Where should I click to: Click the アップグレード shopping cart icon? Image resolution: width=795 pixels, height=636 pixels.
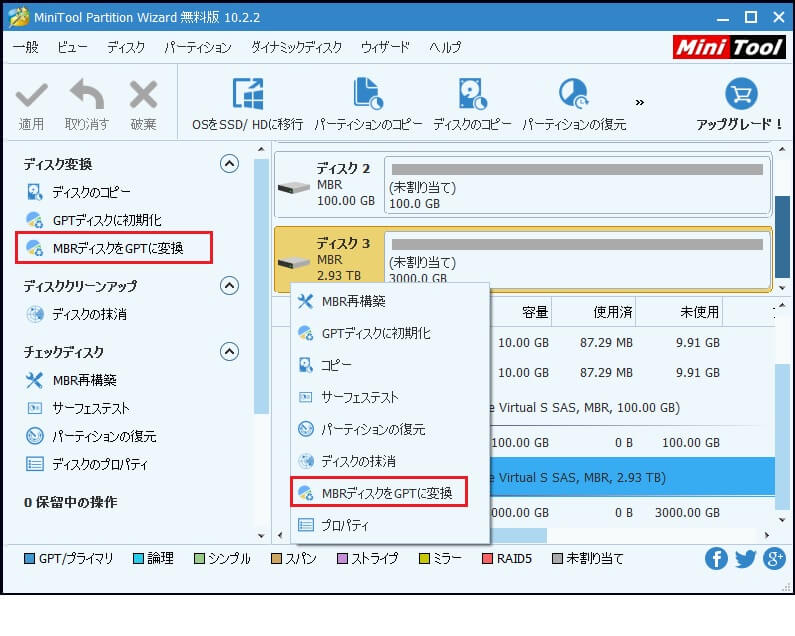coord(741,94)
